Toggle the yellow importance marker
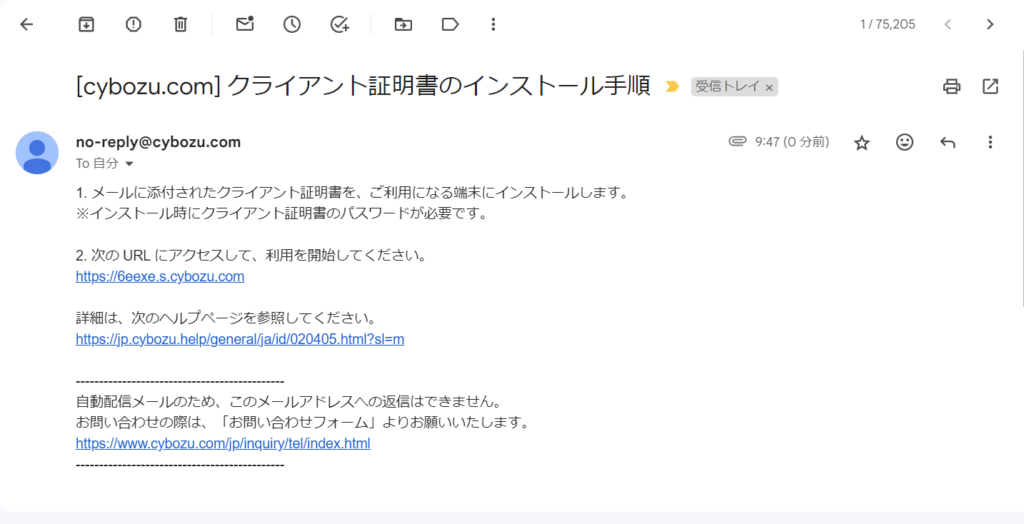 click(672, 87)
